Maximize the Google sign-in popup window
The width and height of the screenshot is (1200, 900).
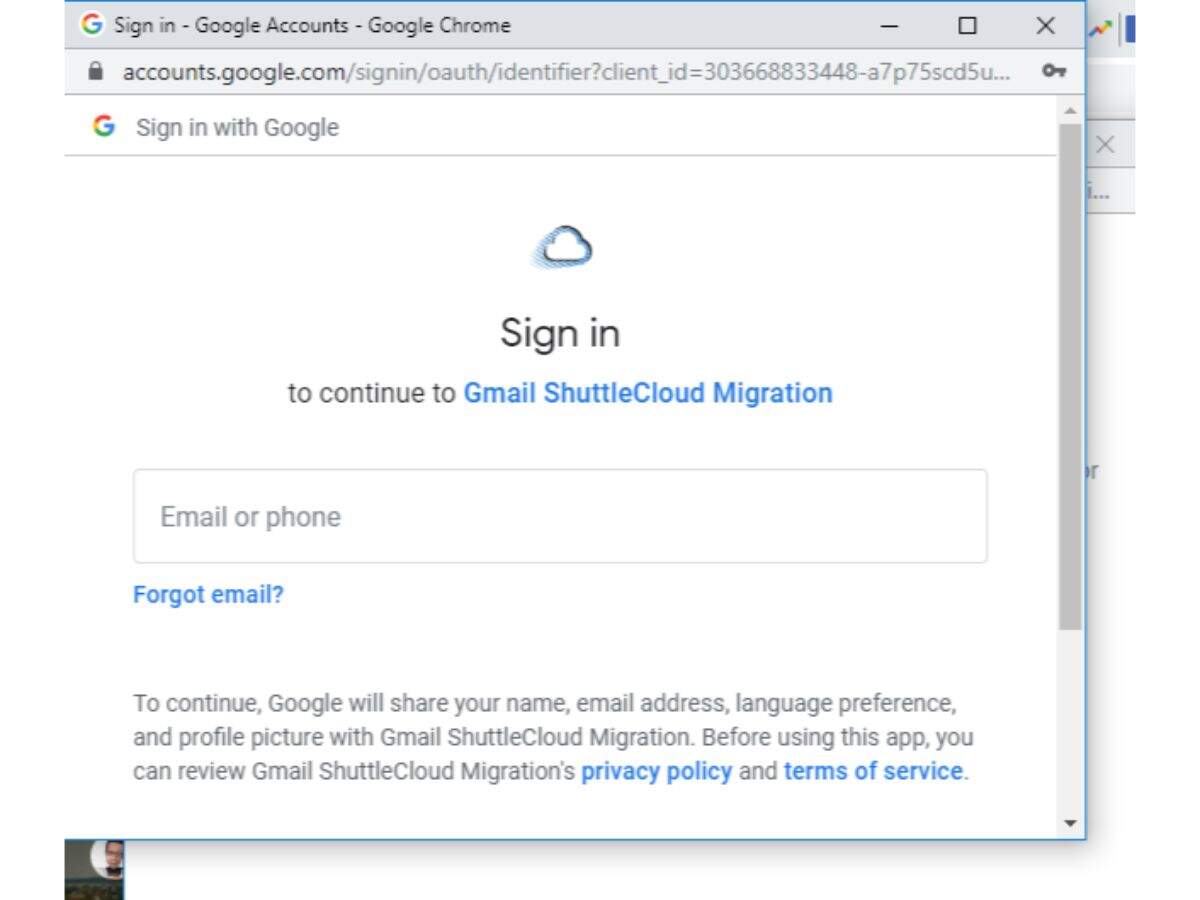pyautogui.click(x=967, y=26)
